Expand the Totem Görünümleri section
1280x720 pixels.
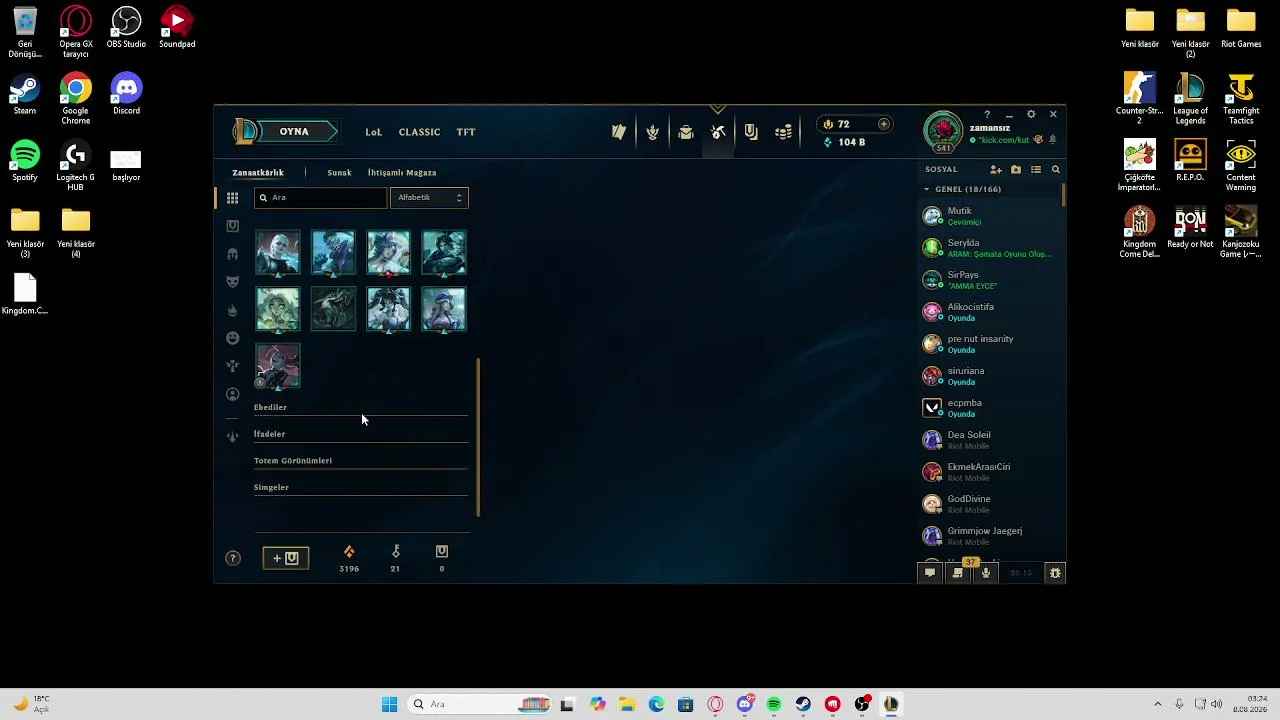point(361,461)
